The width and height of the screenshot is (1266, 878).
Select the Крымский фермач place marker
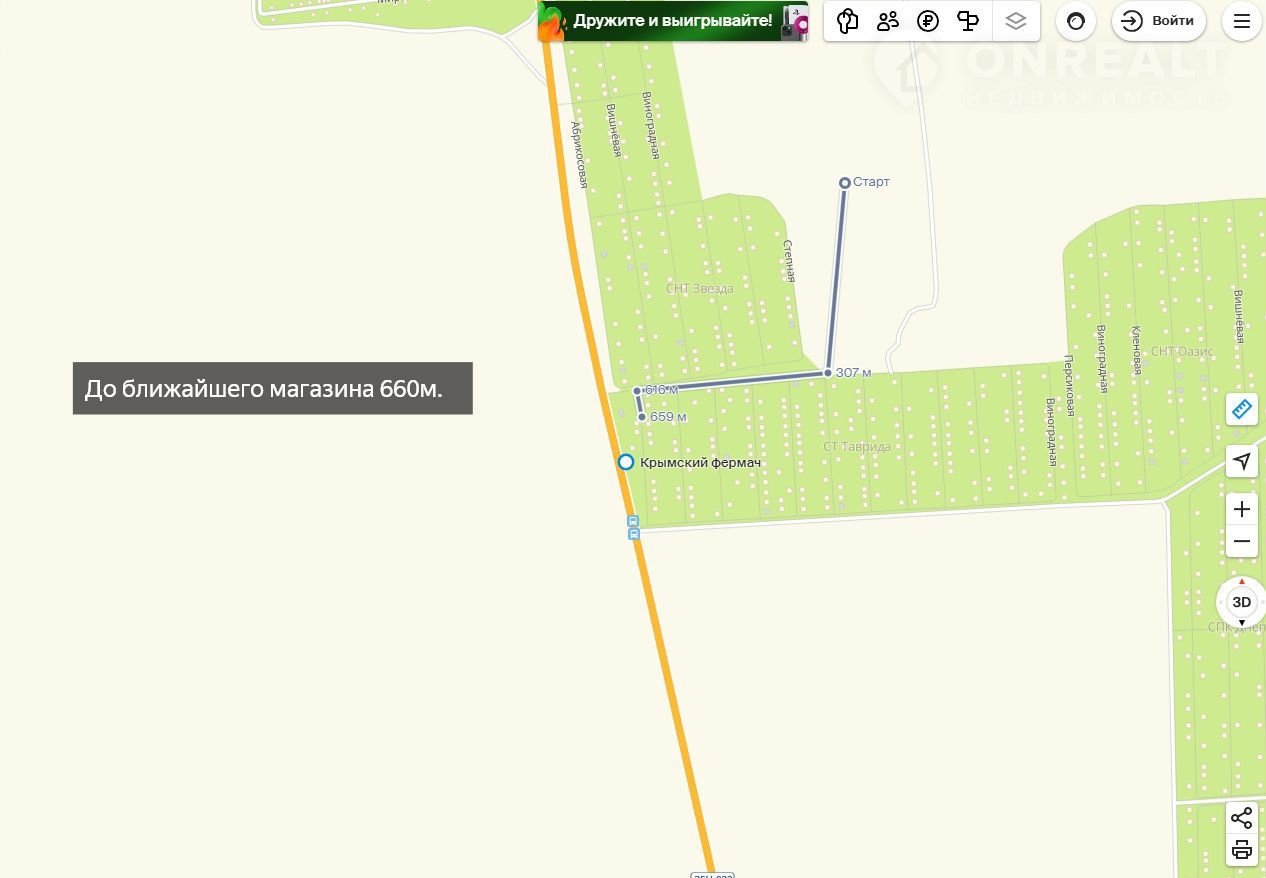point(626,462)
